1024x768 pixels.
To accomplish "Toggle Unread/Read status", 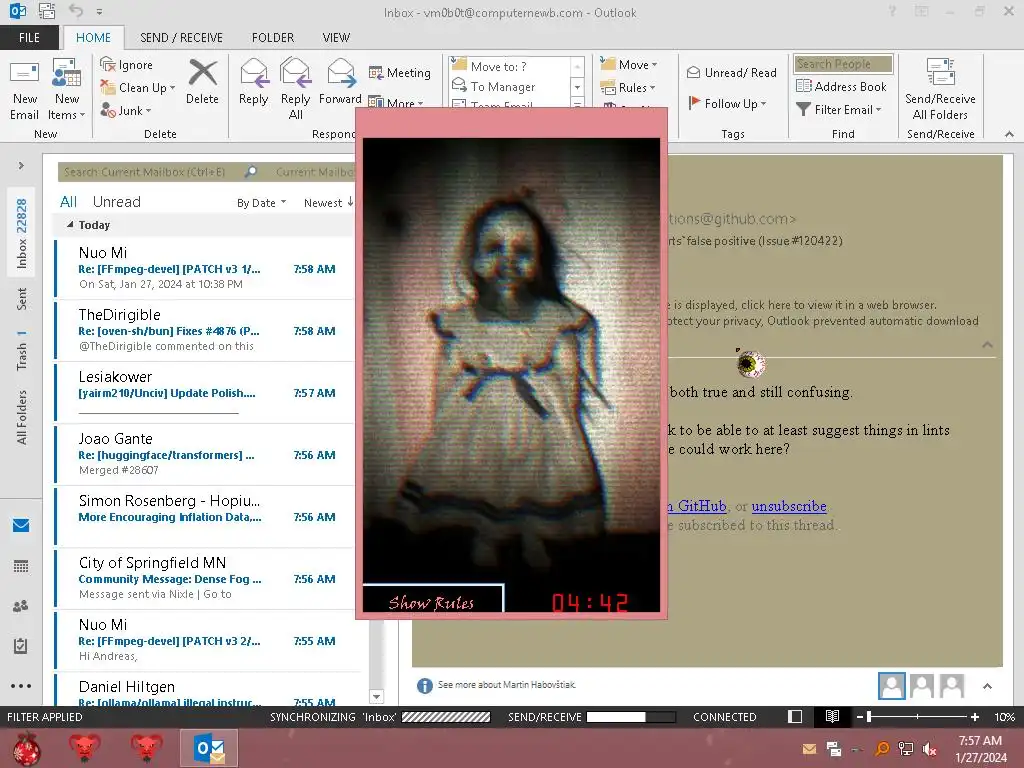I will click(x=731, y=72).
